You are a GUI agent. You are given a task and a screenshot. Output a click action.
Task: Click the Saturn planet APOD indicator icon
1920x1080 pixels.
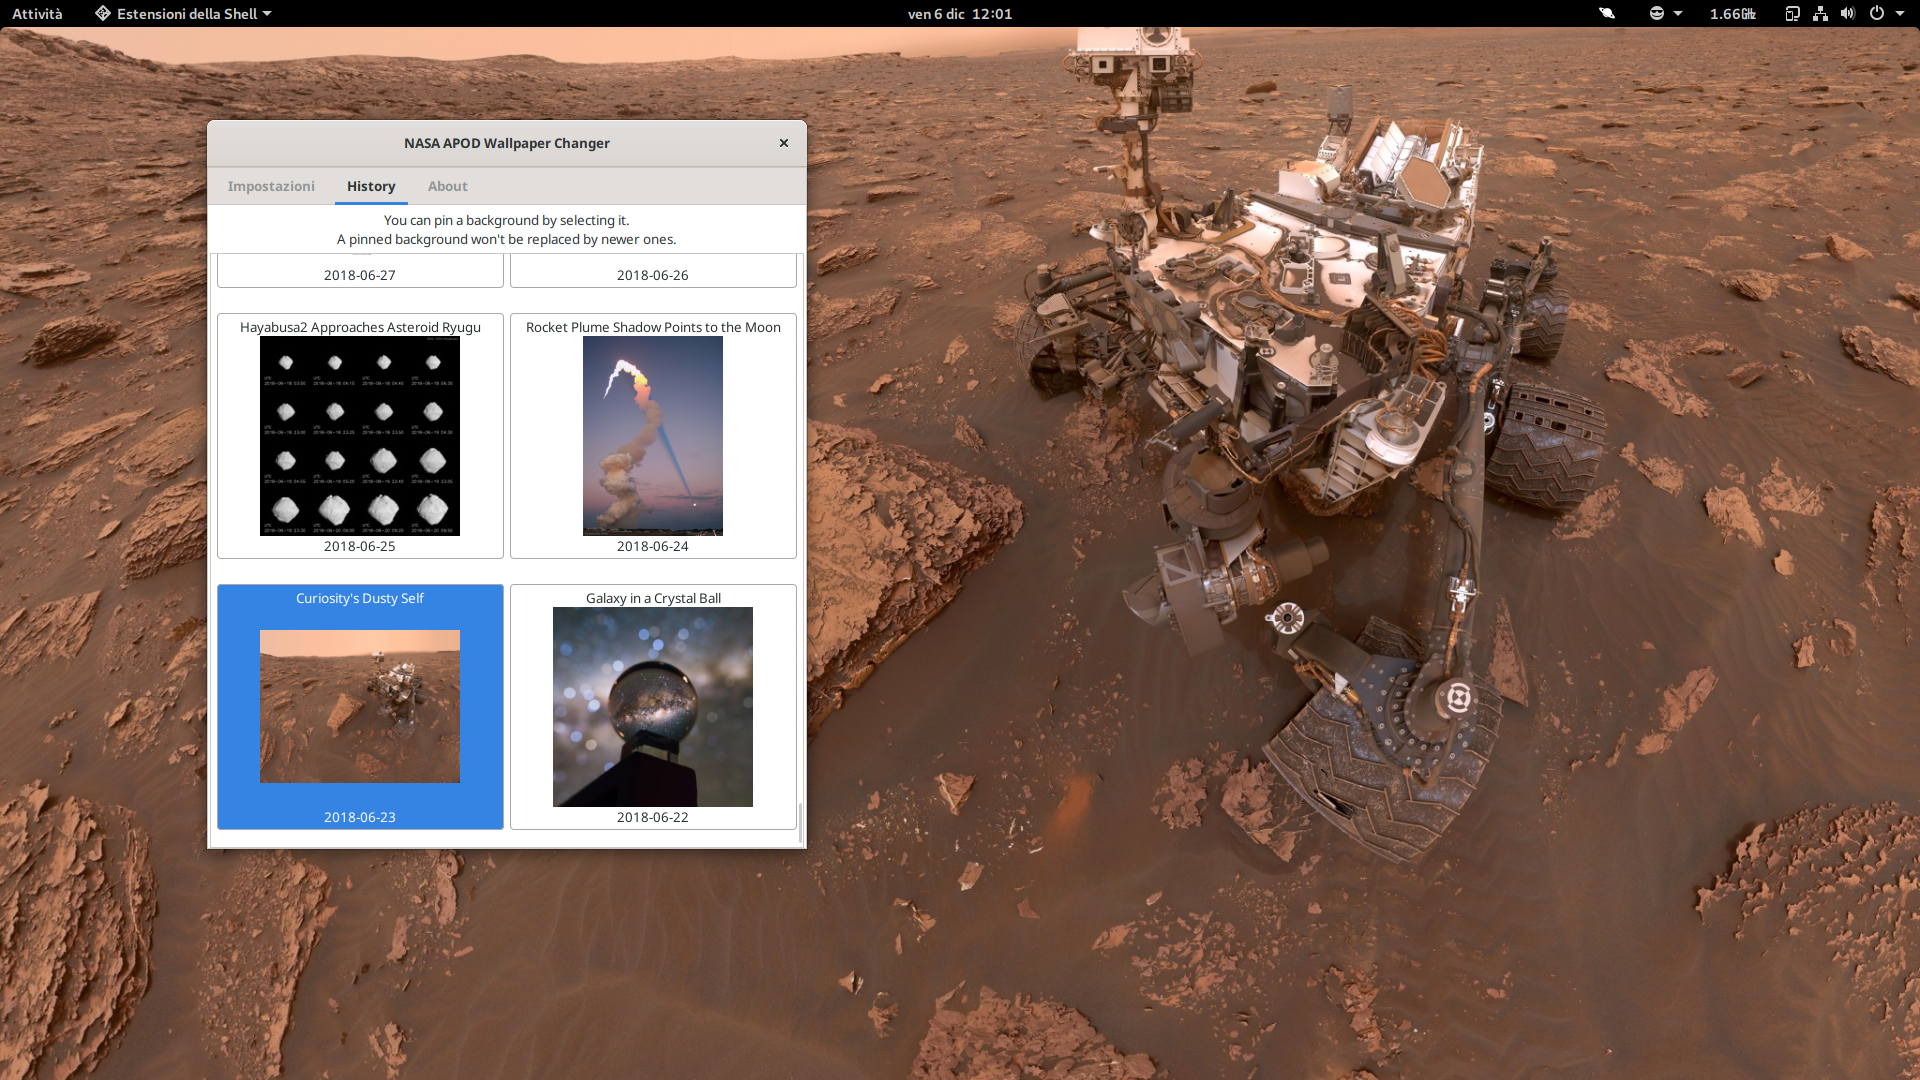tap(1607, 14)
